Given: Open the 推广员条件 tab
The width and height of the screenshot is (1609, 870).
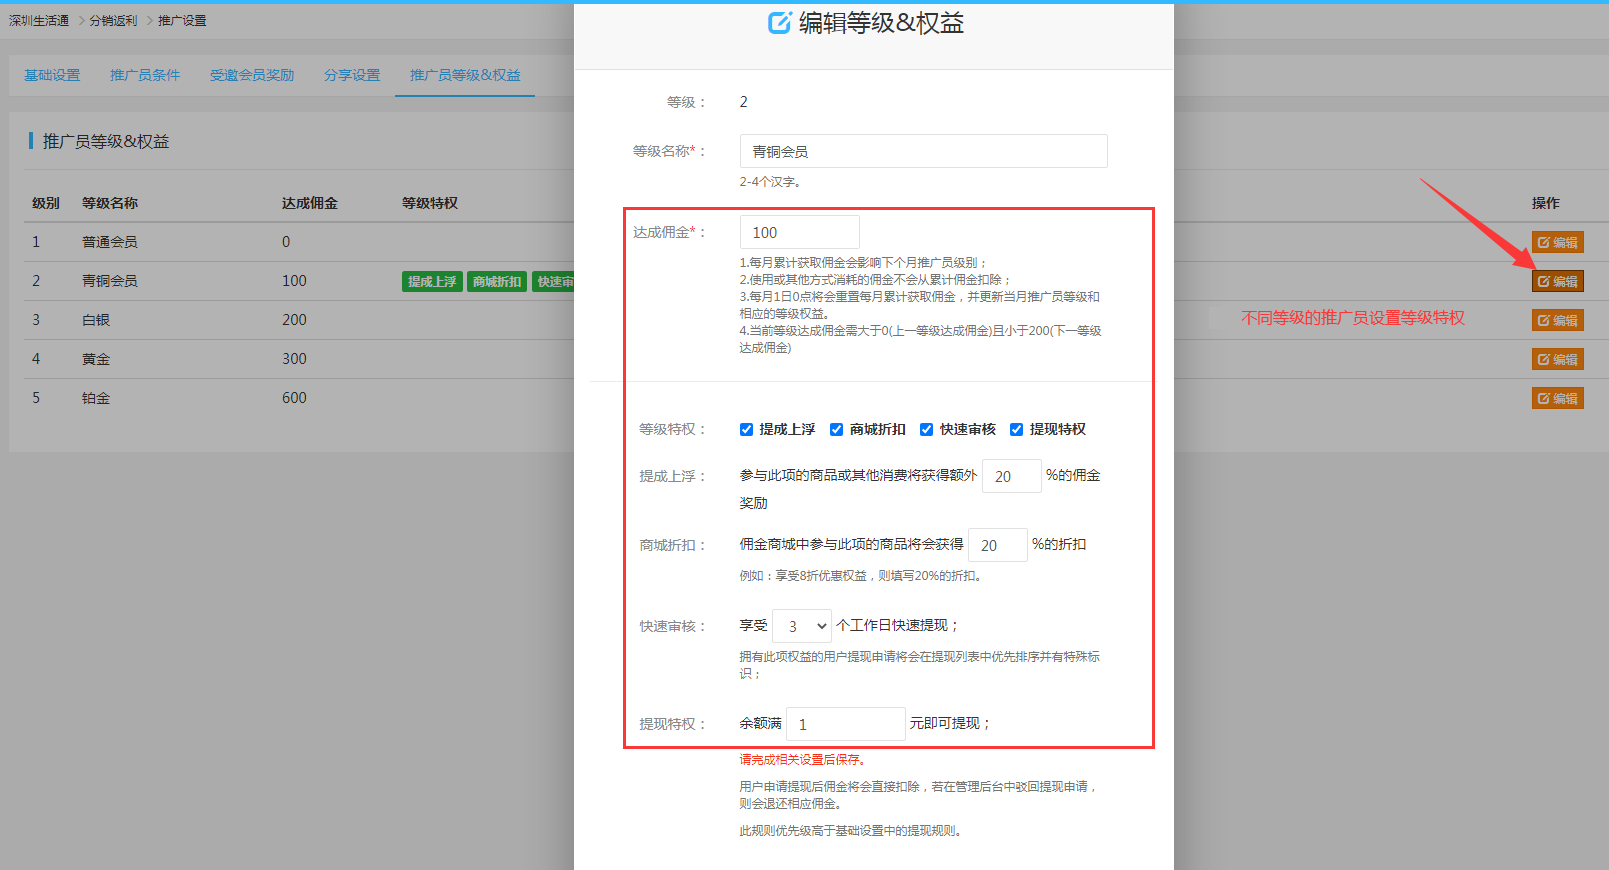Looking at the screenshot, I should pos(145,75).
